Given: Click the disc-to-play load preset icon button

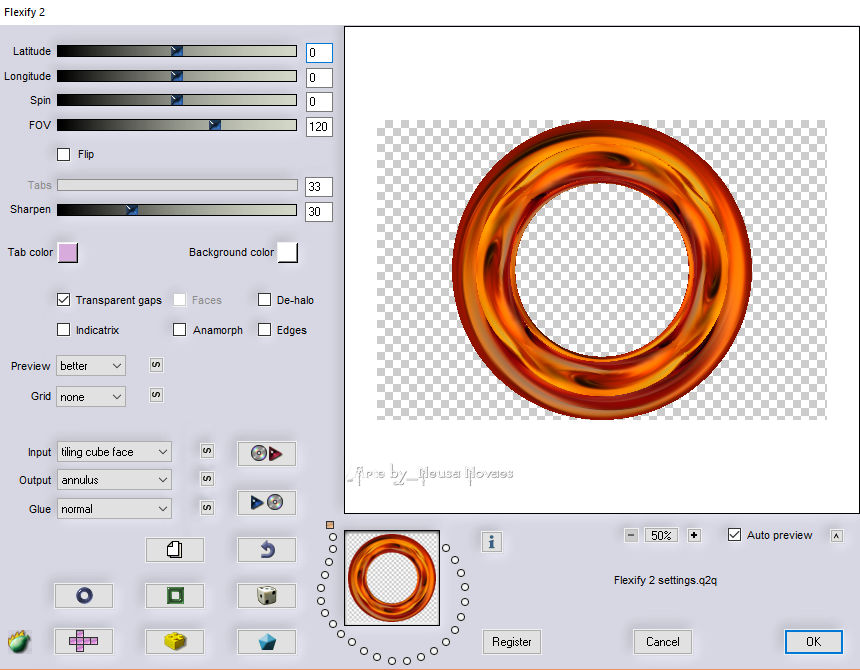Looking at the screenshot, I should pos(267,453).
